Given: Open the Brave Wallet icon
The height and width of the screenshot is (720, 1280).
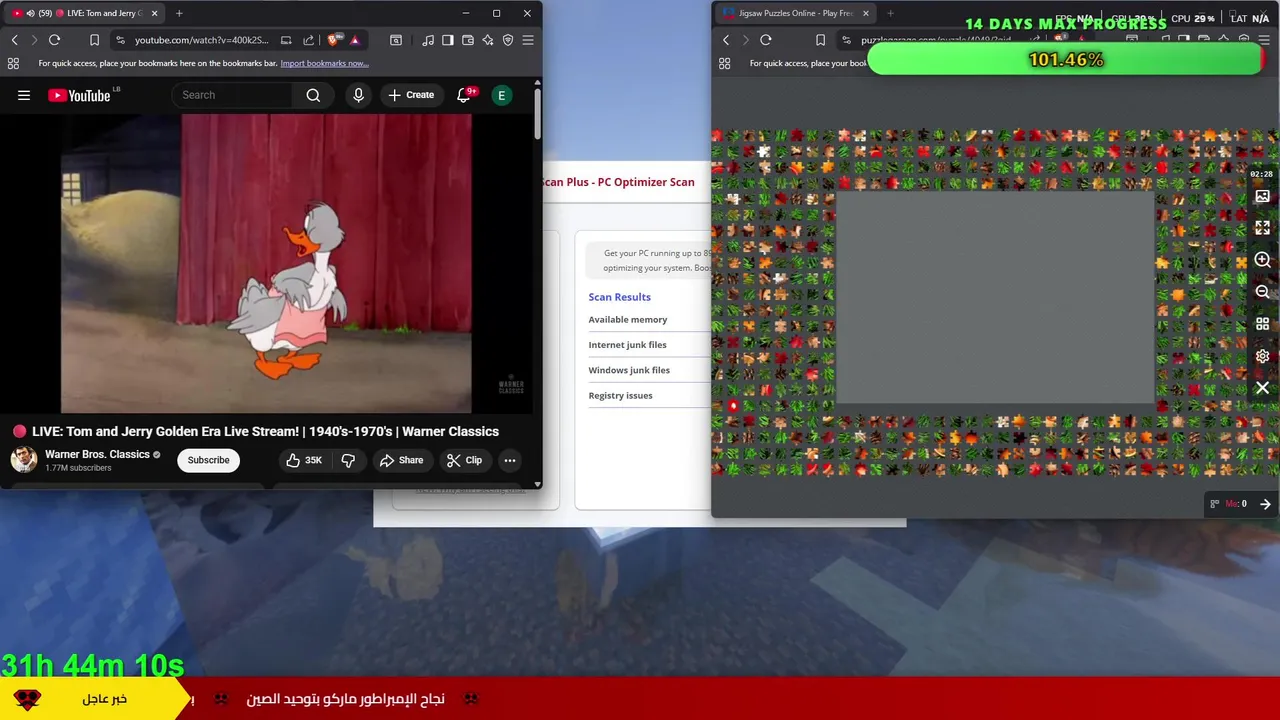Looking at the screenshot, I should click(468, 40).
